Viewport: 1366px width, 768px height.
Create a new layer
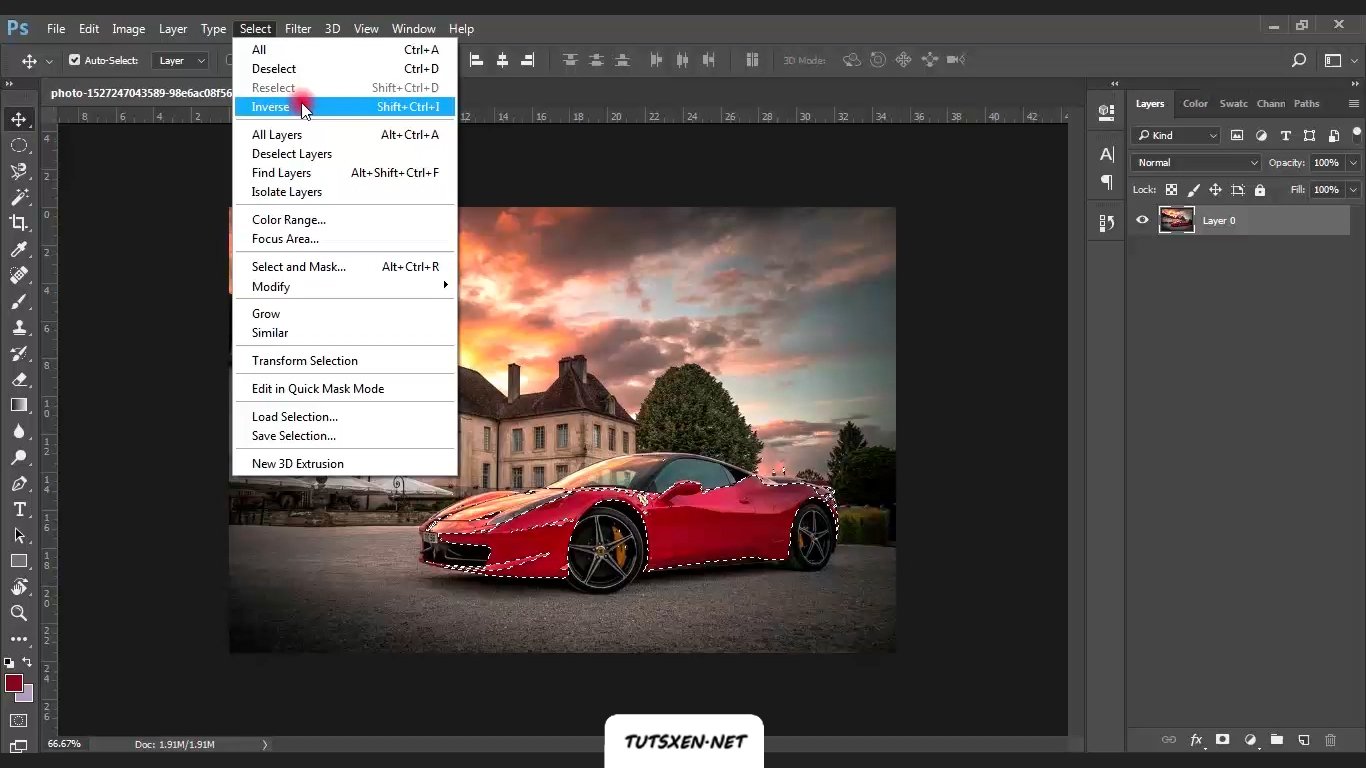pyautogui.click(x=1304, y=740)
